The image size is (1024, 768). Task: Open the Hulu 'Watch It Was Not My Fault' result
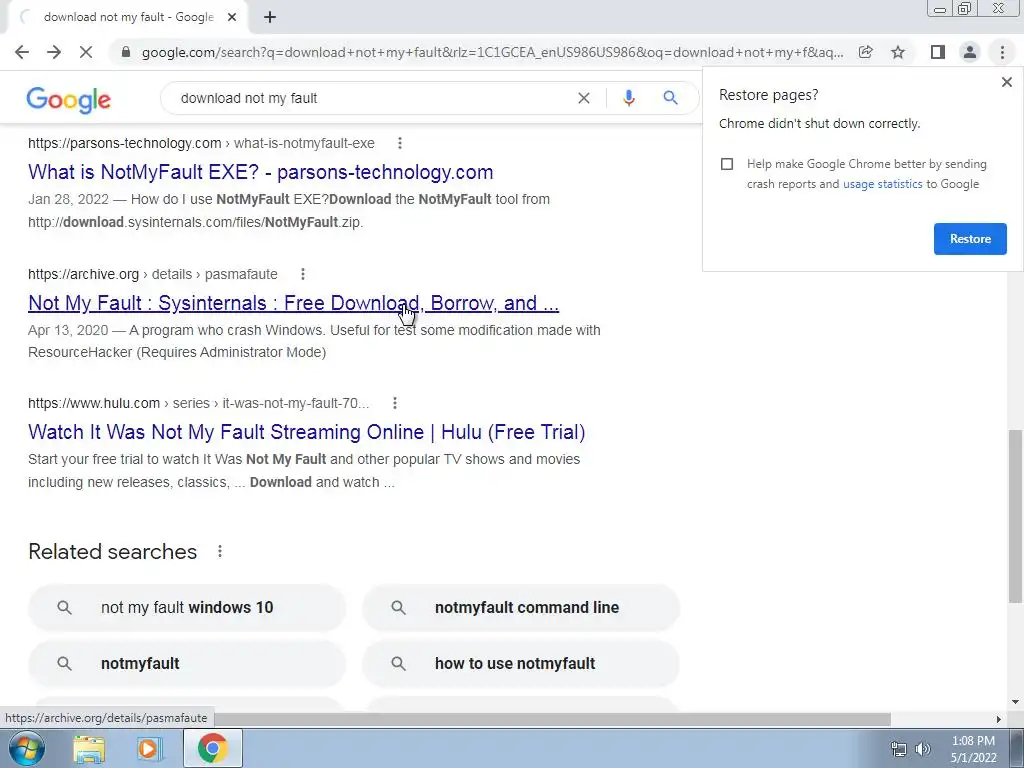click(x=306, y=432)
